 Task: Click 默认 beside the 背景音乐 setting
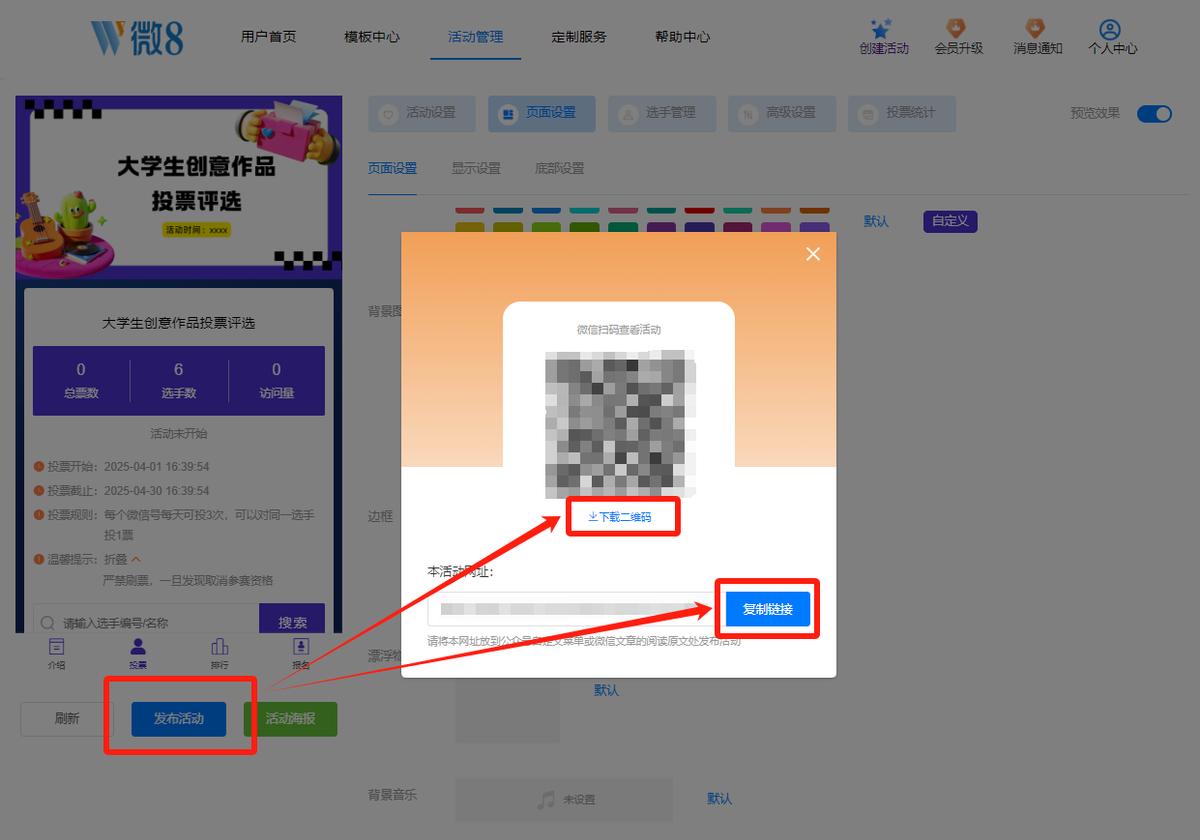(x=720, y=799)
